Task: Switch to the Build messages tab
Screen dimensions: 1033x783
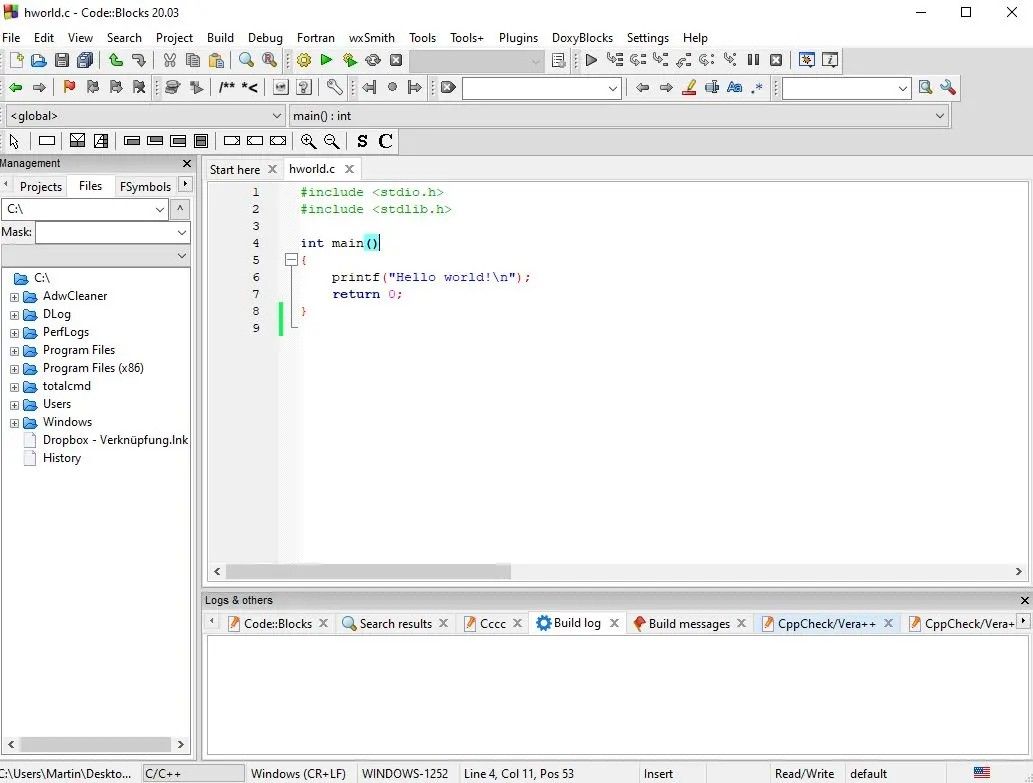Action: click(x=688, y=623)
